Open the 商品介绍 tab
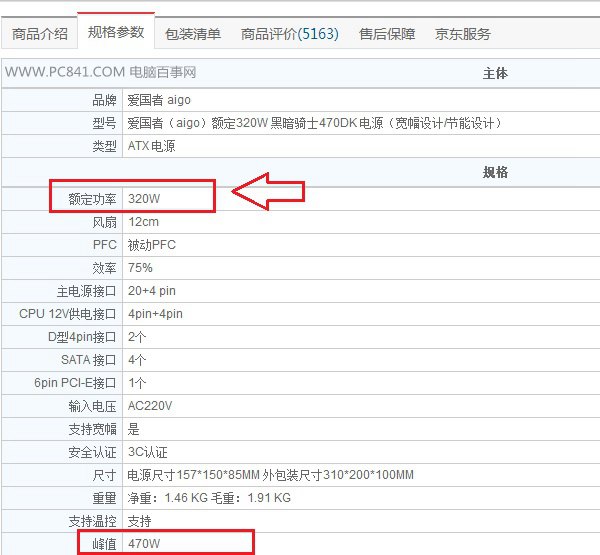Viewport: 600px width, 555px height. (39, 34)
